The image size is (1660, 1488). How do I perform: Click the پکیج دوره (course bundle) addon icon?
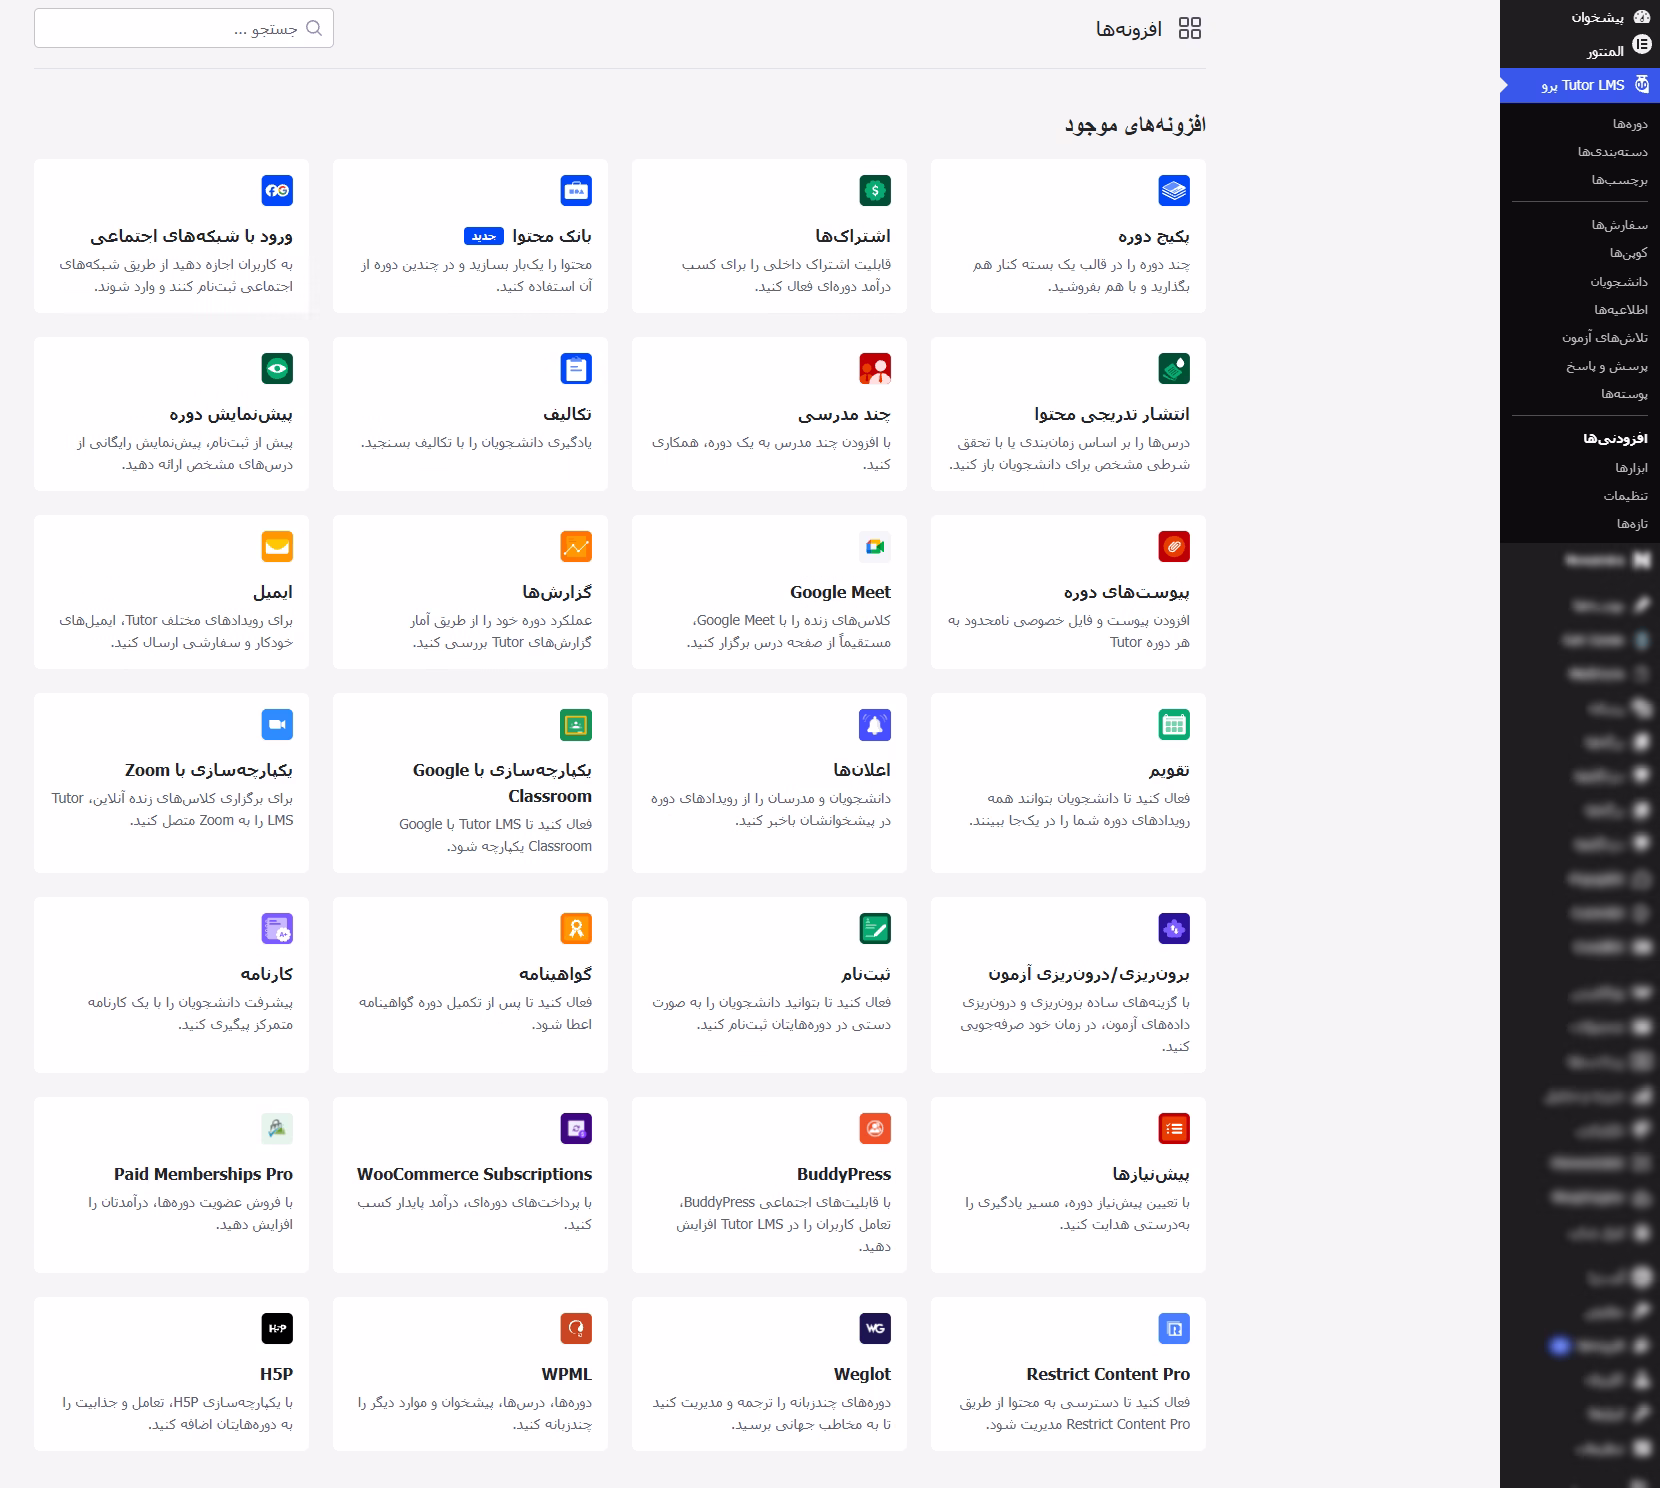point(1174,190)
